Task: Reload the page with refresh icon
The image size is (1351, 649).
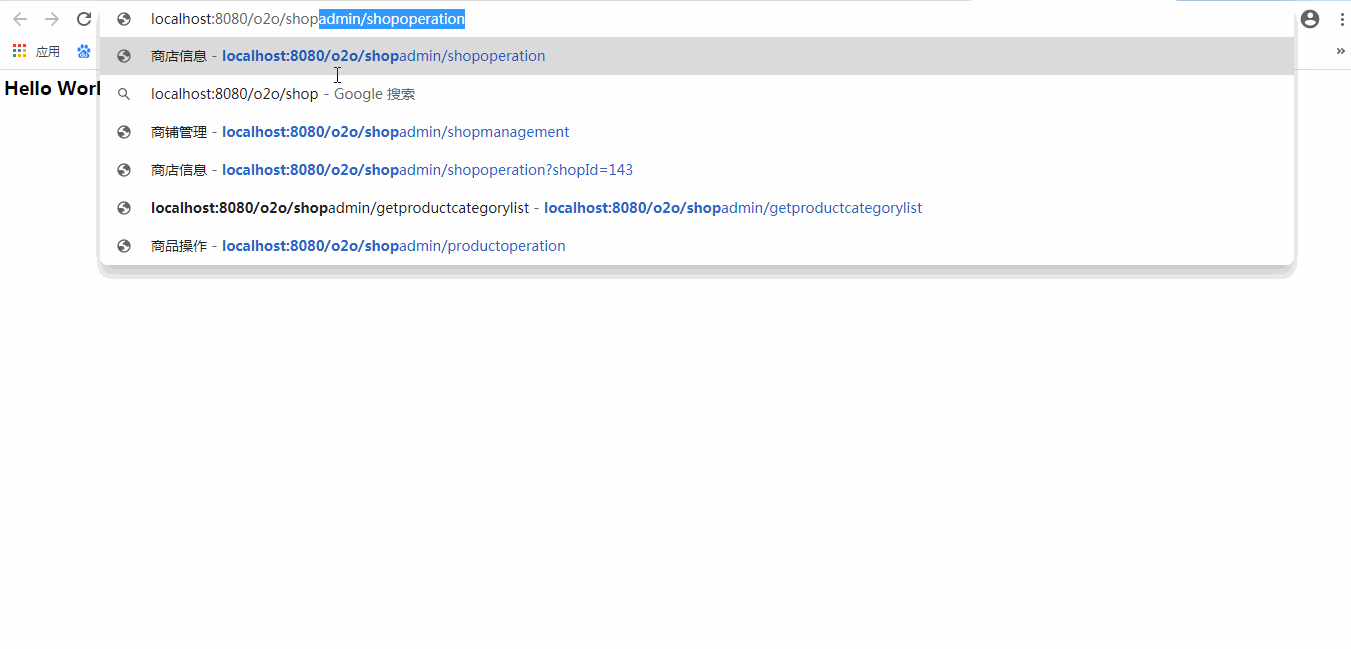Action: pos(84,19)
